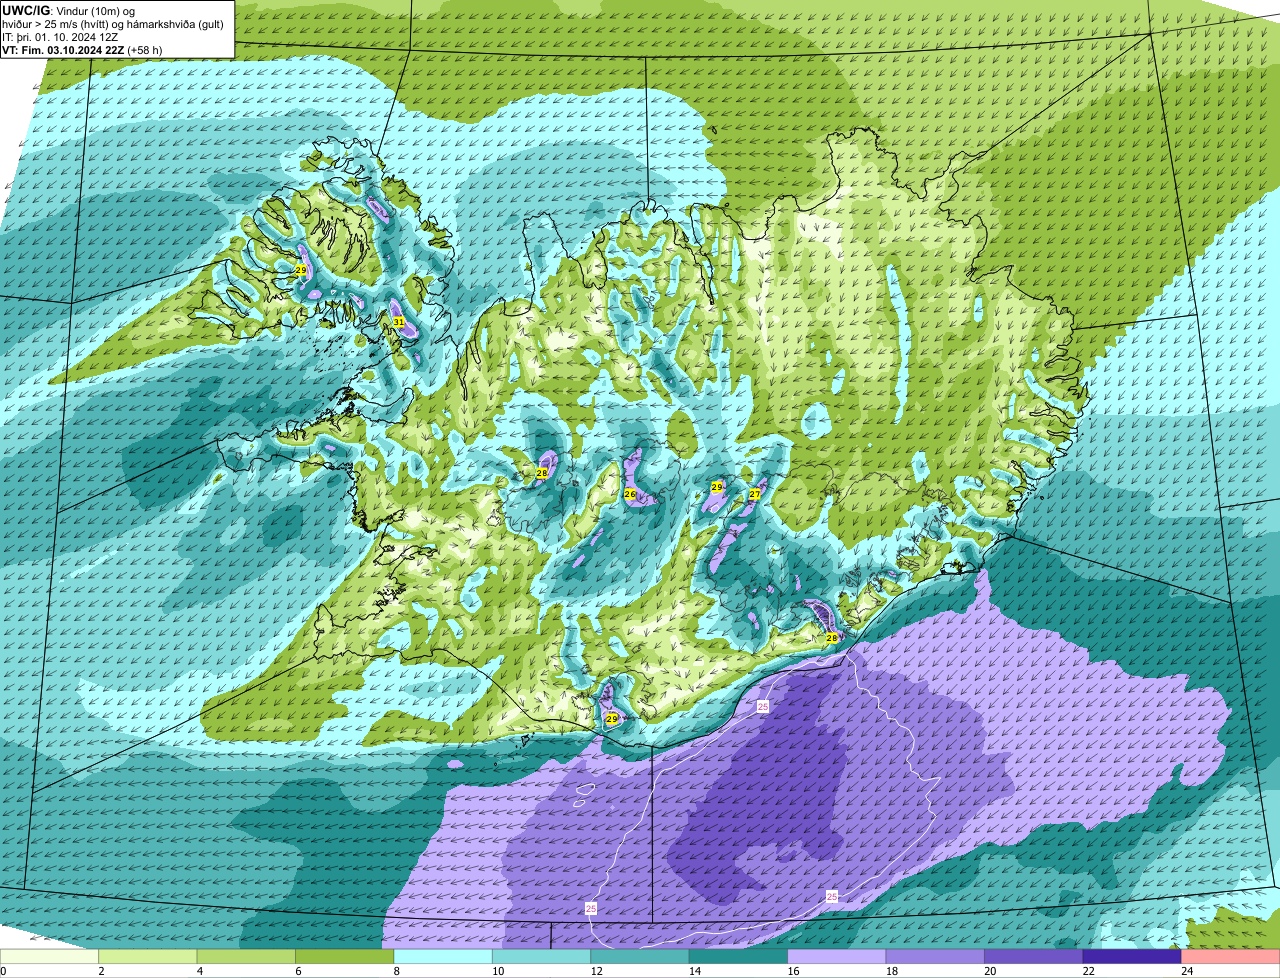Click legend tick label "24"
This screenshot has height=978, width=1280.
pyautogui.click(x=1186, y=971)
